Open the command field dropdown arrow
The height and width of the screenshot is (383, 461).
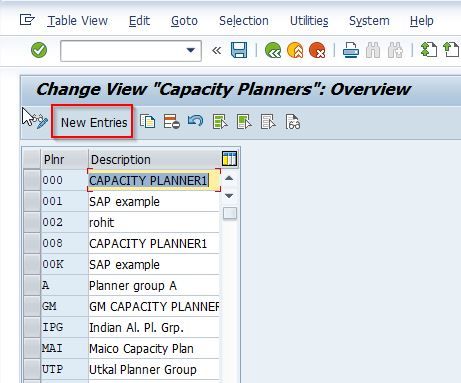point(191,51)
